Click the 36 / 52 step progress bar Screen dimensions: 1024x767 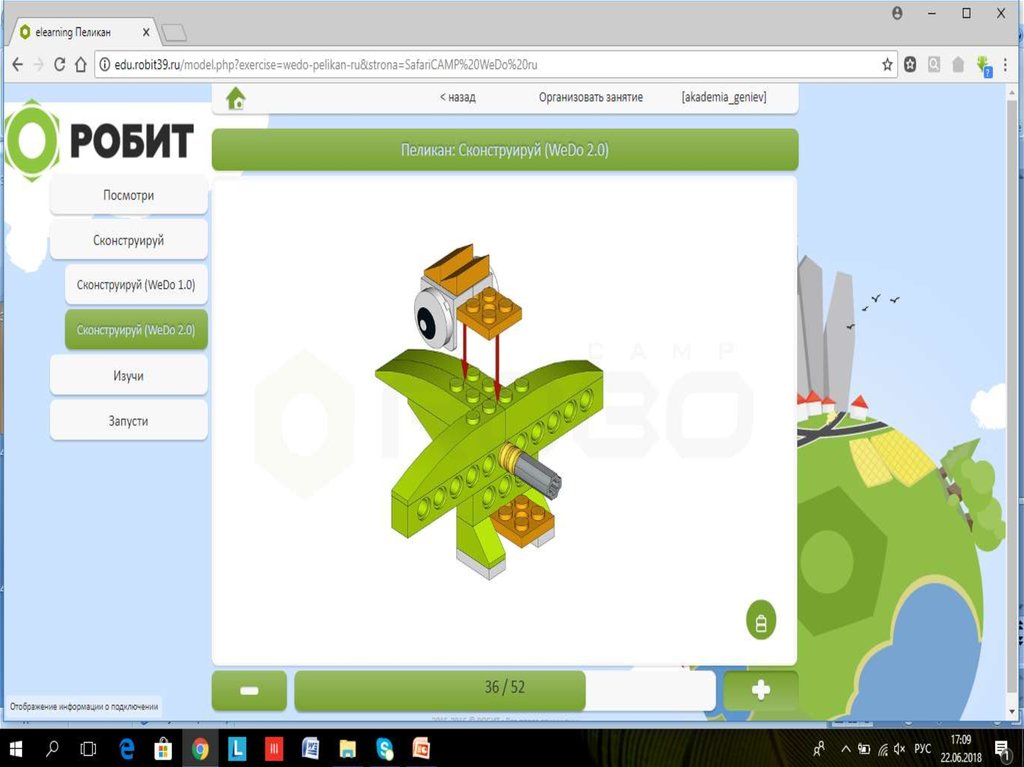tap(505, 690)
